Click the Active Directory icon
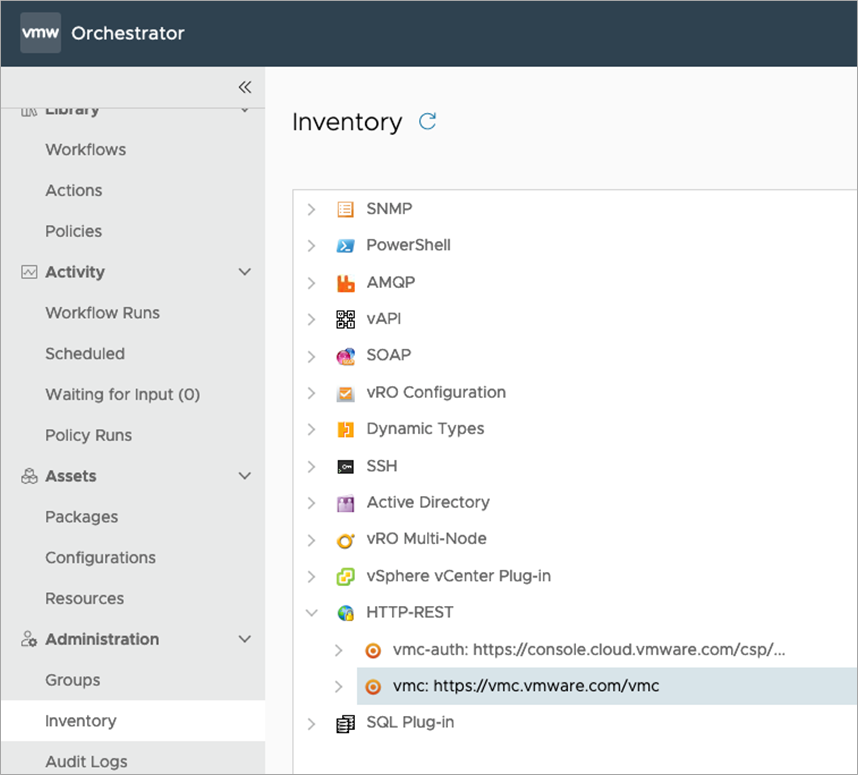Viewport: 858px width, 775px height. click(345, 502)
